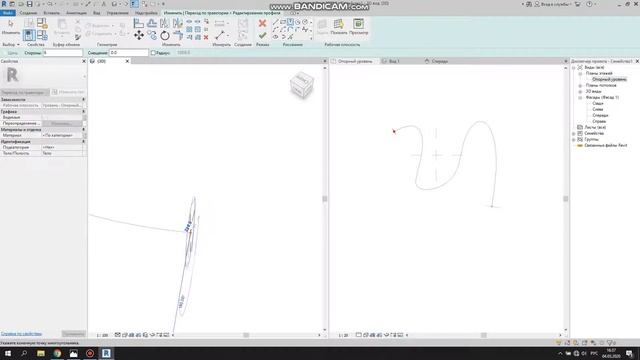Select the Mirror pick axis tool
This screenshot has height=360, width=640.
point(165,23)
